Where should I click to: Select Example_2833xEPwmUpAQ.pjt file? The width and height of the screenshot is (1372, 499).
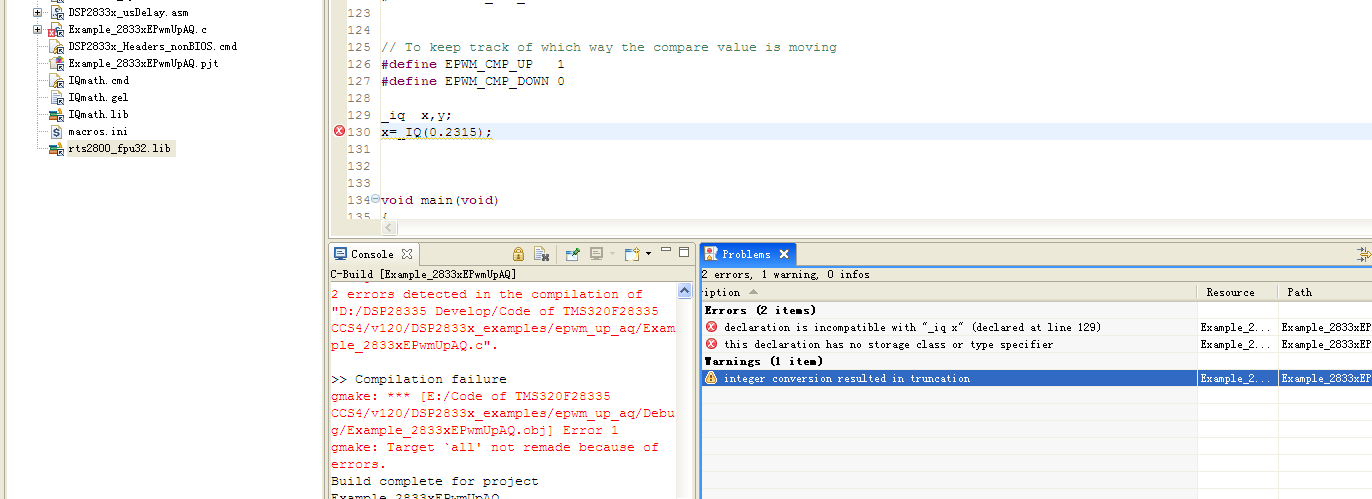point(143,64)
